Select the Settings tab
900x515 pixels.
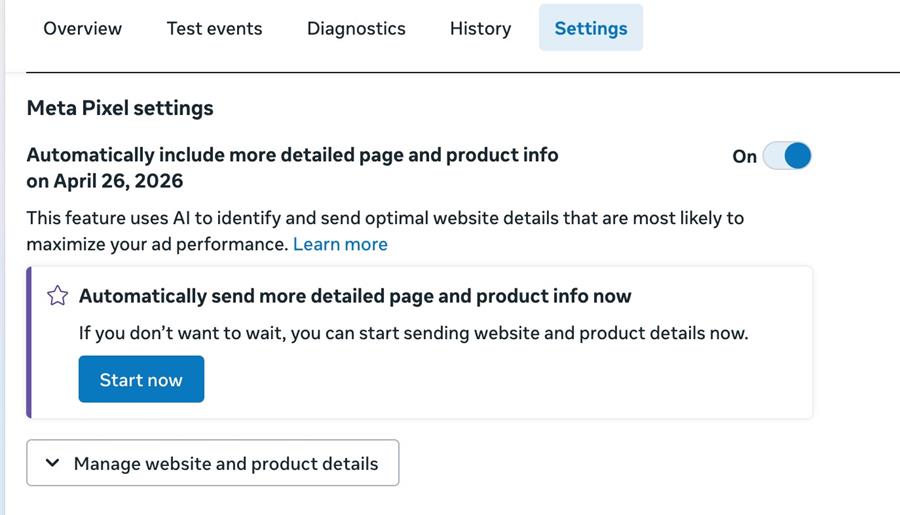click(591, 28)
